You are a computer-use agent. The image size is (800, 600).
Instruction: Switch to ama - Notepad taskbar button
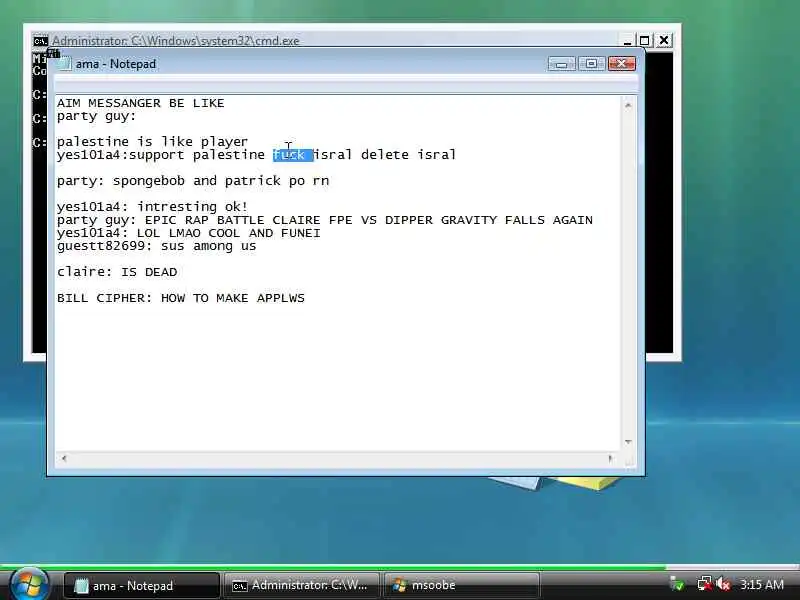coord(141,586)
